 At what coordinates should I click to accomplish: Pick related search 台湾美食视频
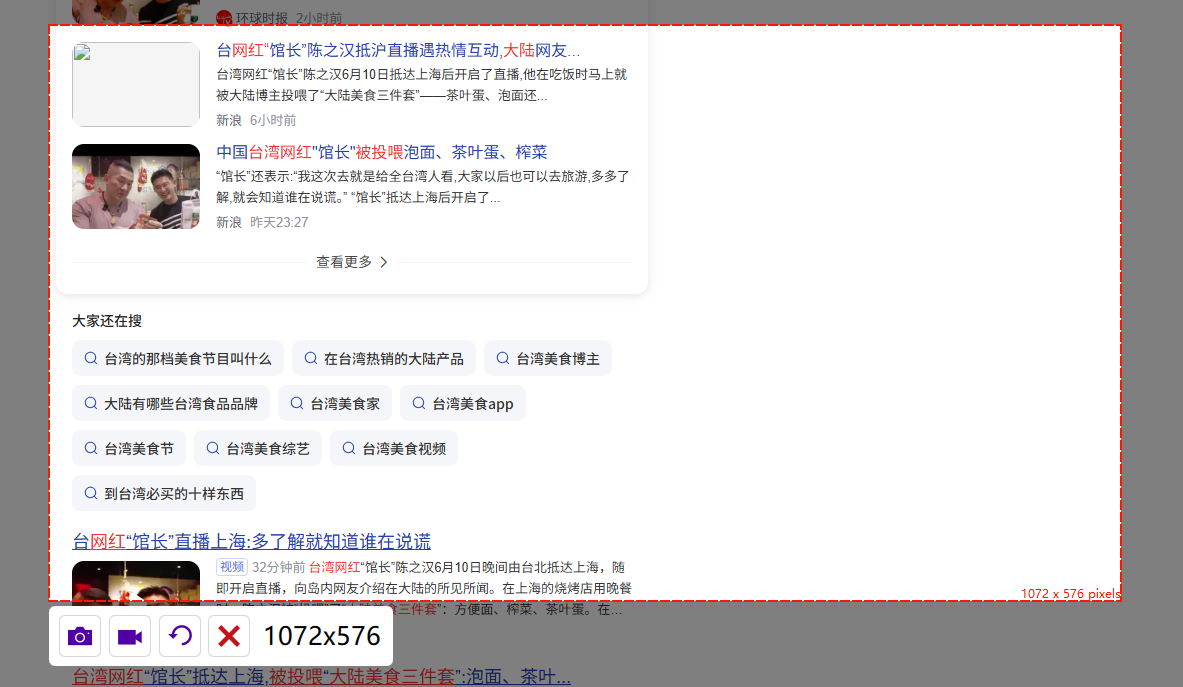(394, 449)
